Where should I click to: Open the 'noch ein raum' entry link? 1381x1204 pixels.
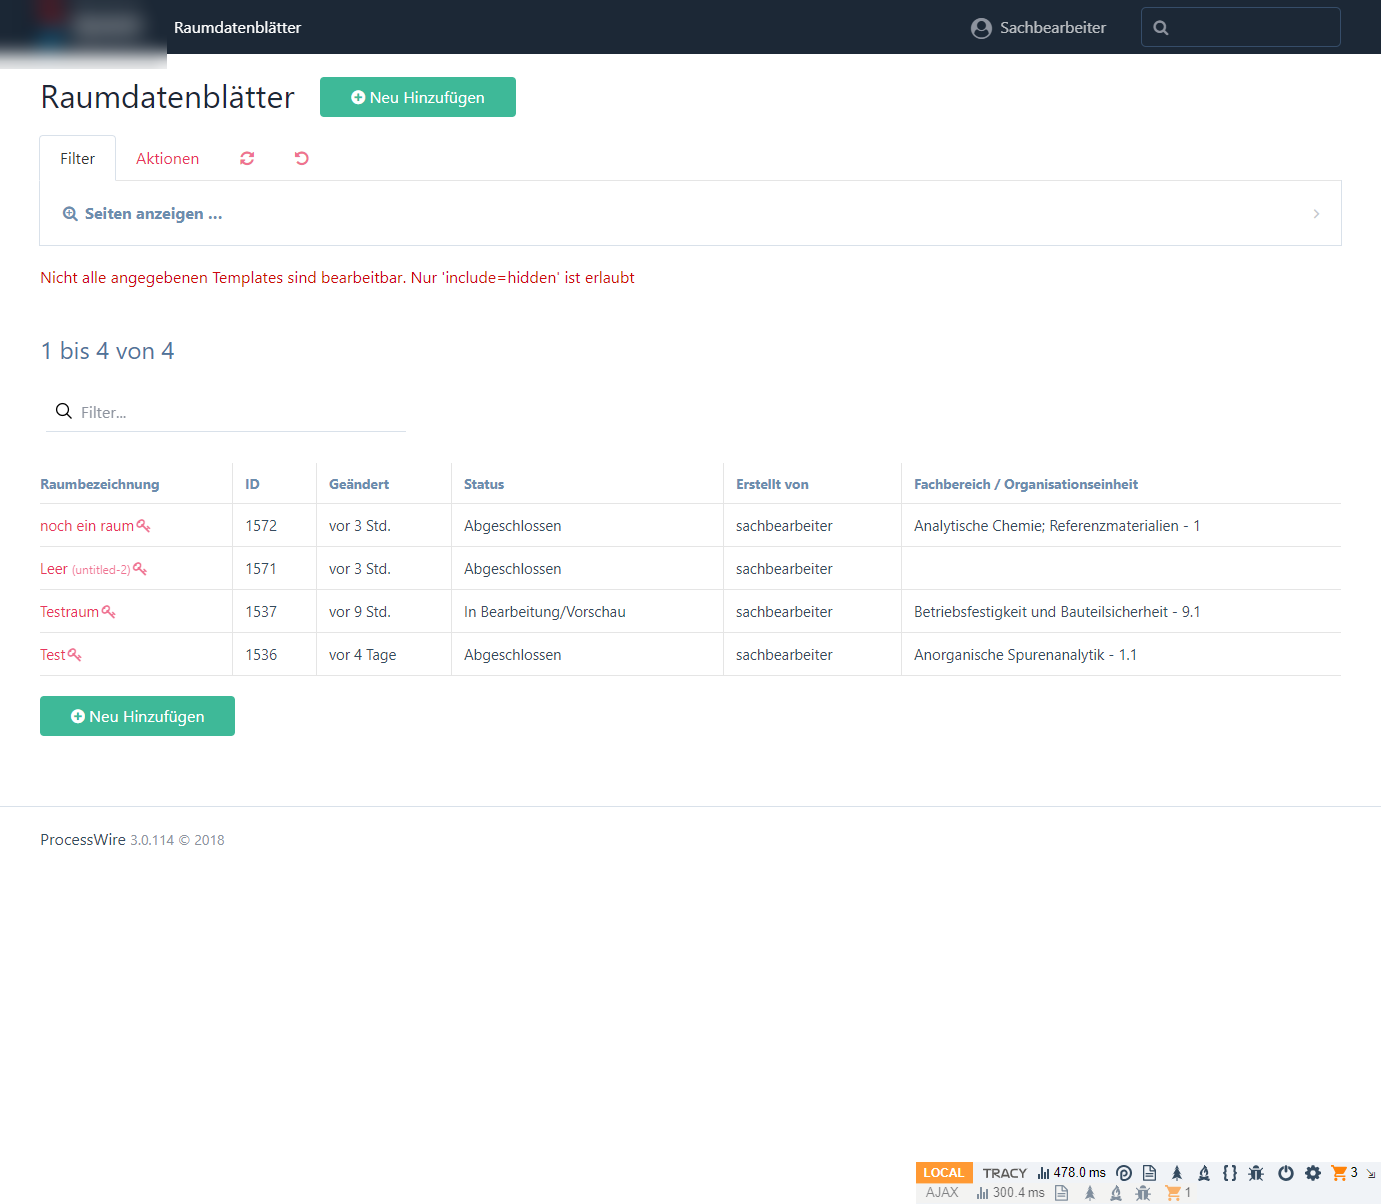point(88,525)
